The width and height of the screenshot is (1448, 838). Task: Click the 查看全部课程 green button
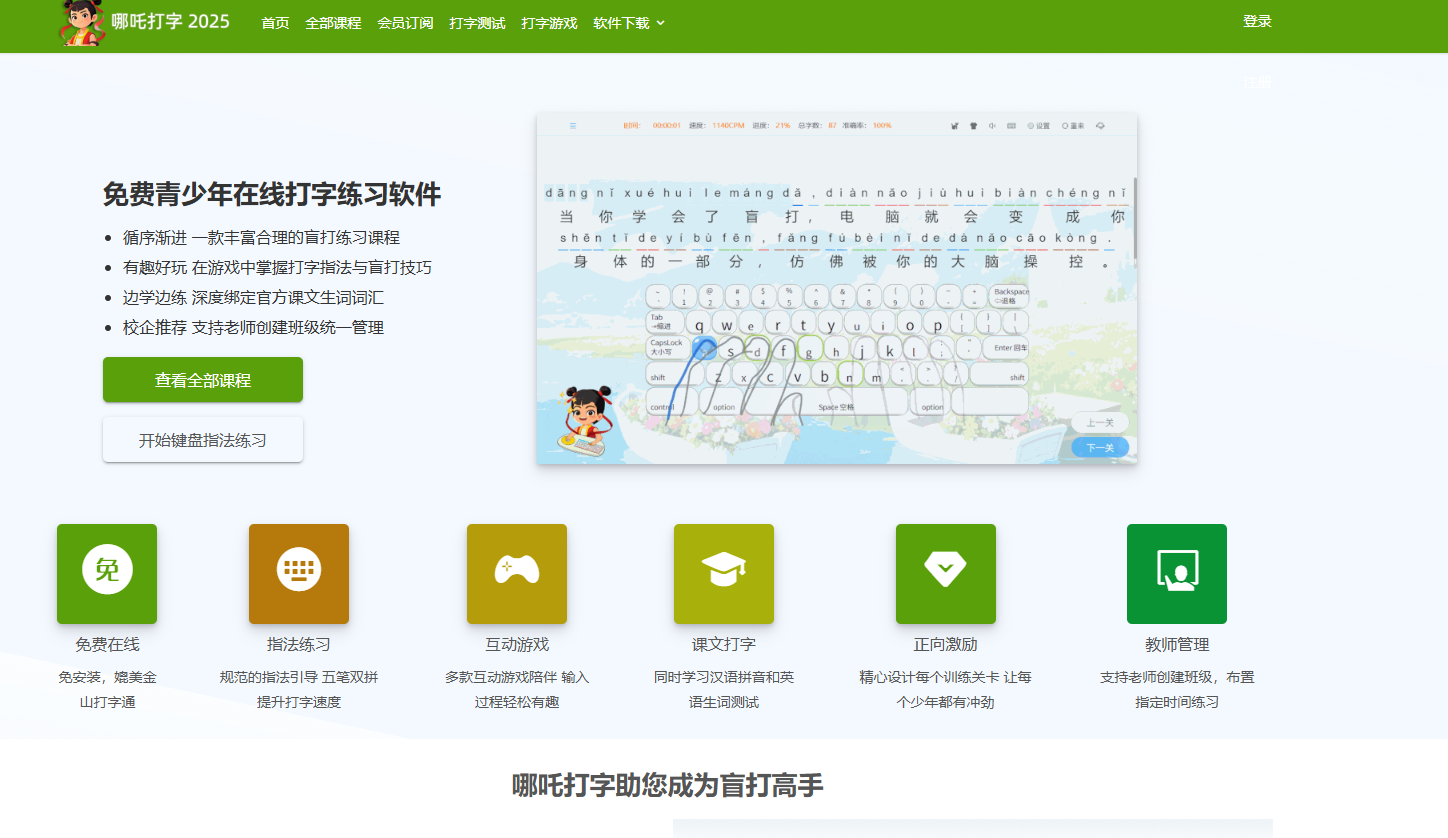203,380
